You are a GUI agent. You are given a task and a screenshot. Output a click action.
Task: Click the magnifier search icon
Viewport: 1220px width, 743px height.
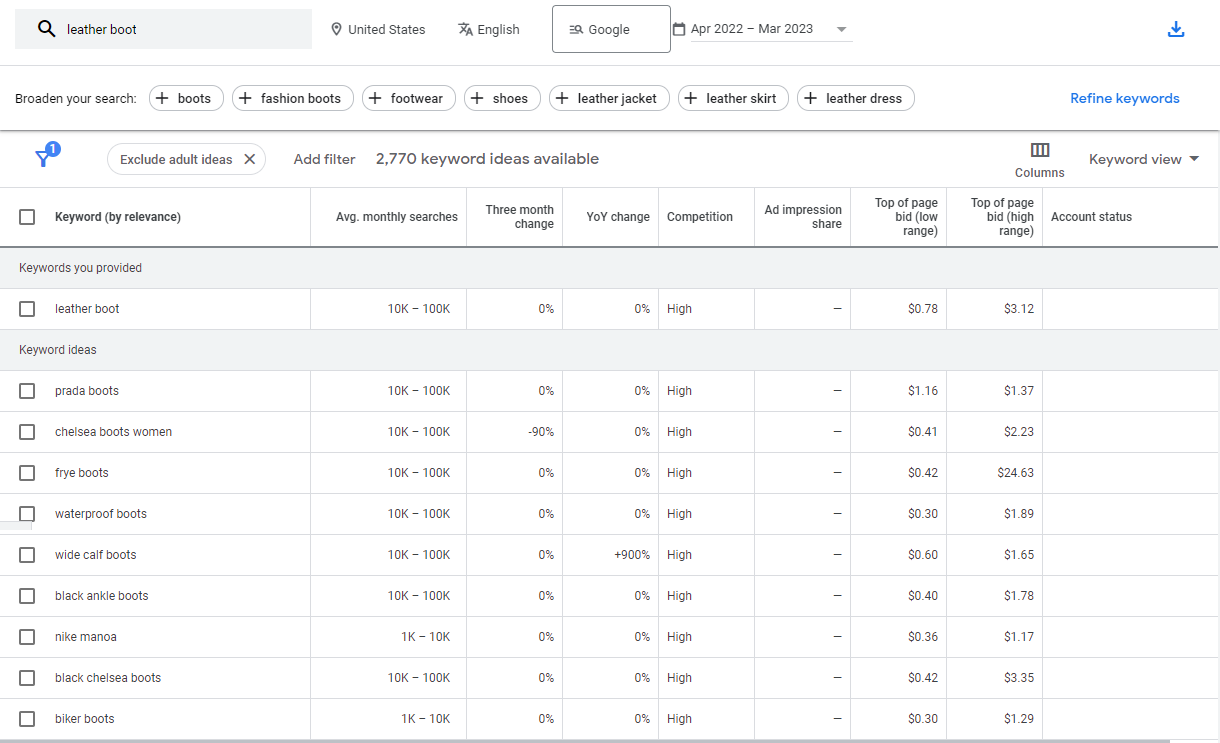[x=46, y=29]
